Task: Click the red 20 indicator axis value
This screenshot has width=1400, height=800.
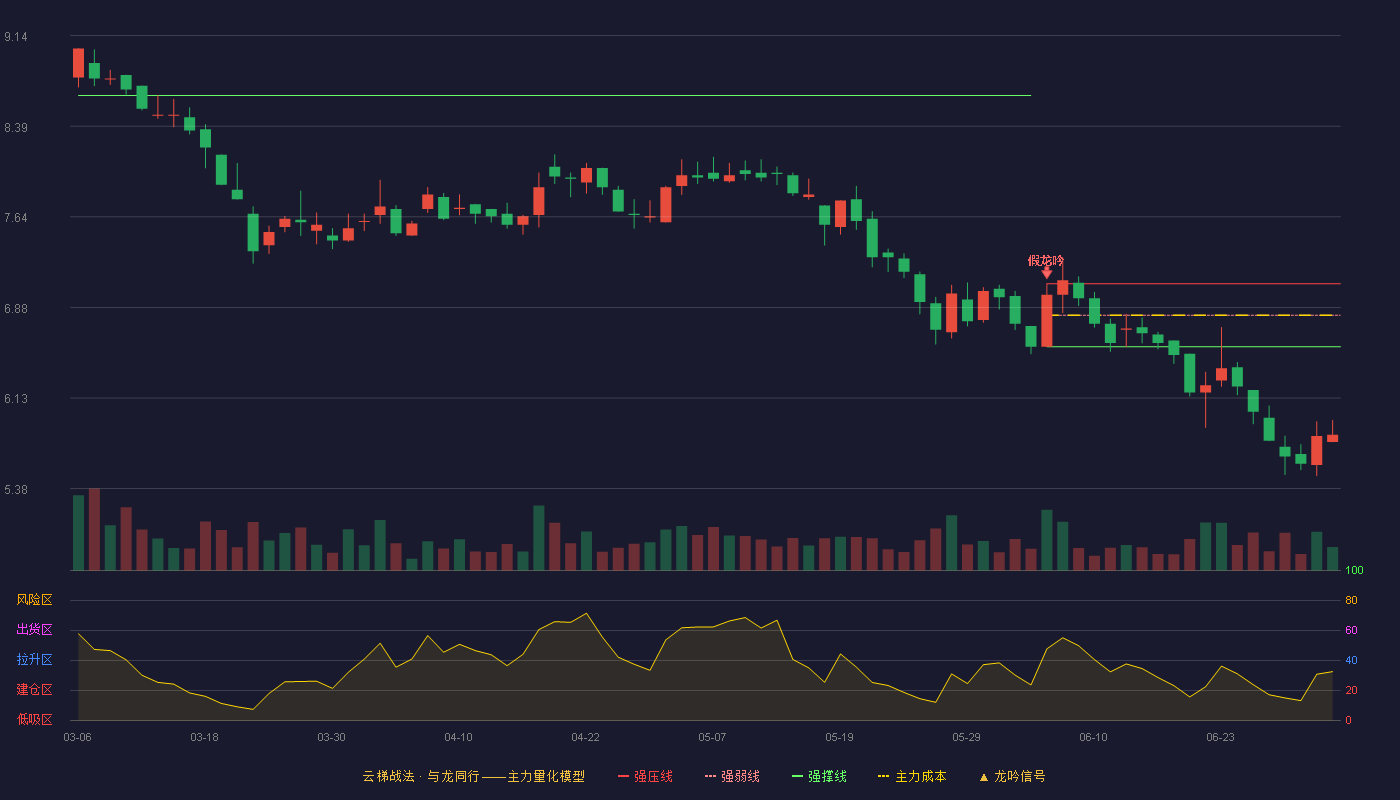Action: point(1351,691)
